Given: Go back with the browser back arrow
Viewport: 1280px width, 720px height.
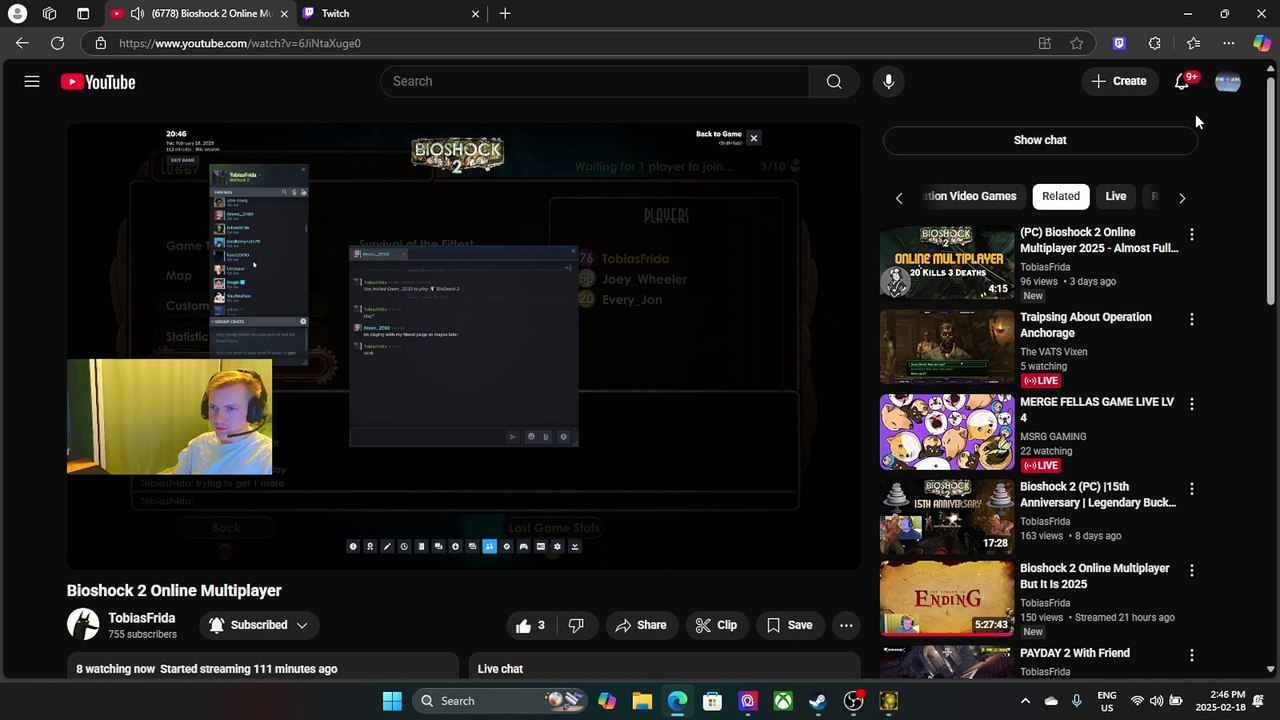Looking at the screenshot, I should click(x=22, y=43).
